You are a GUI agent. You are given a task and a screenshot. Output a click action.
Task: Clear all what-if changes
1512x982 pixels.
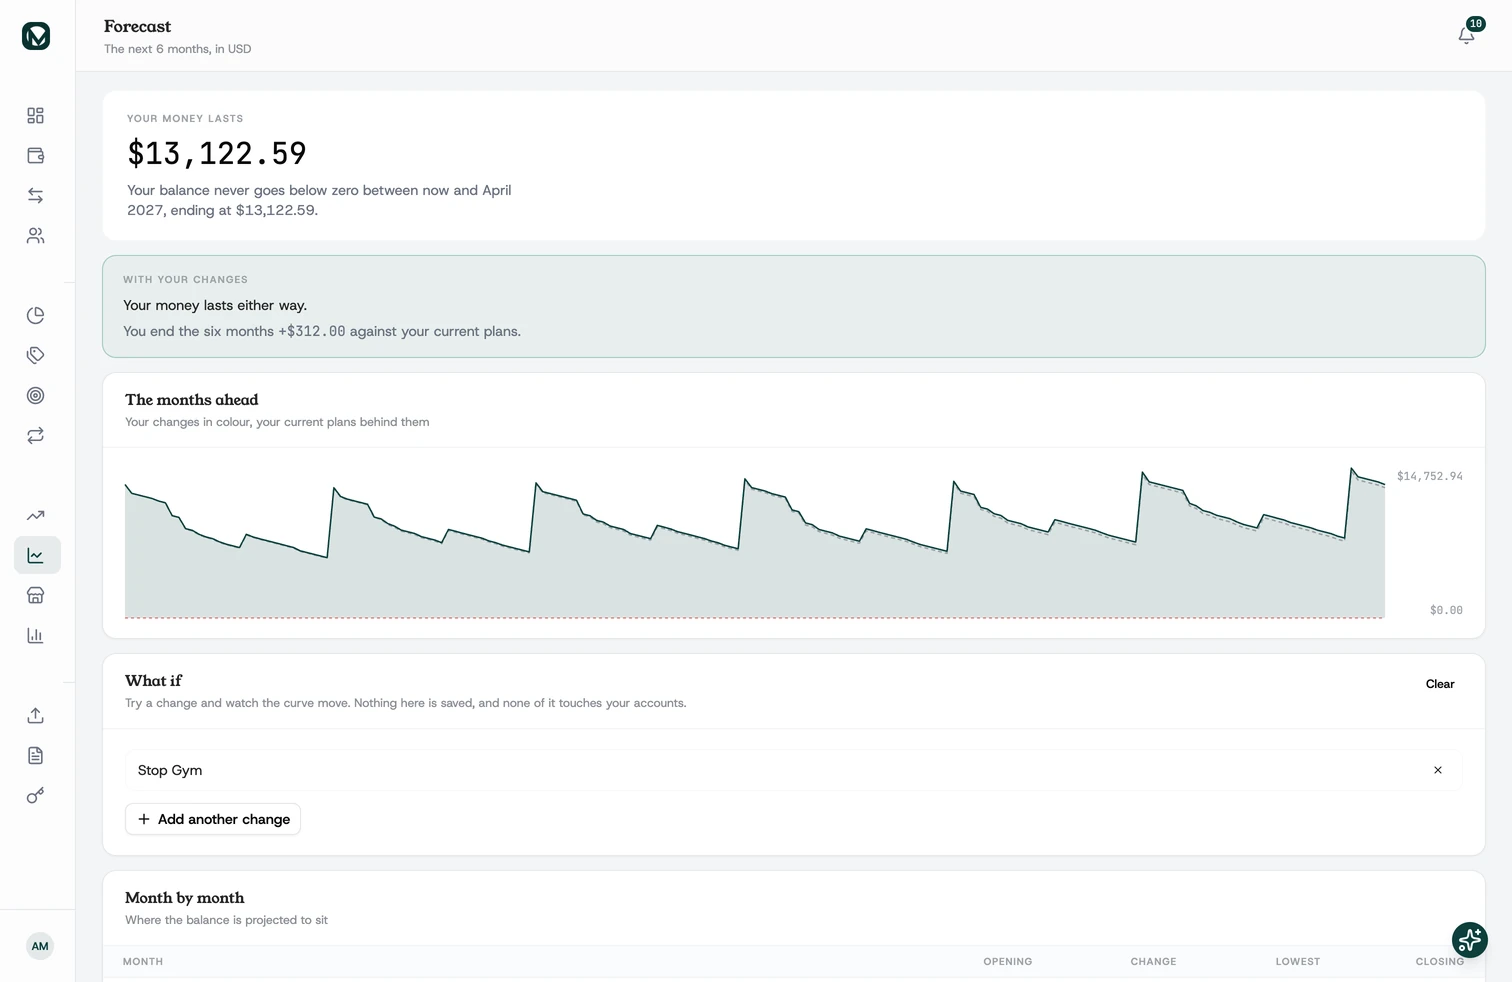coord(1440,684)
